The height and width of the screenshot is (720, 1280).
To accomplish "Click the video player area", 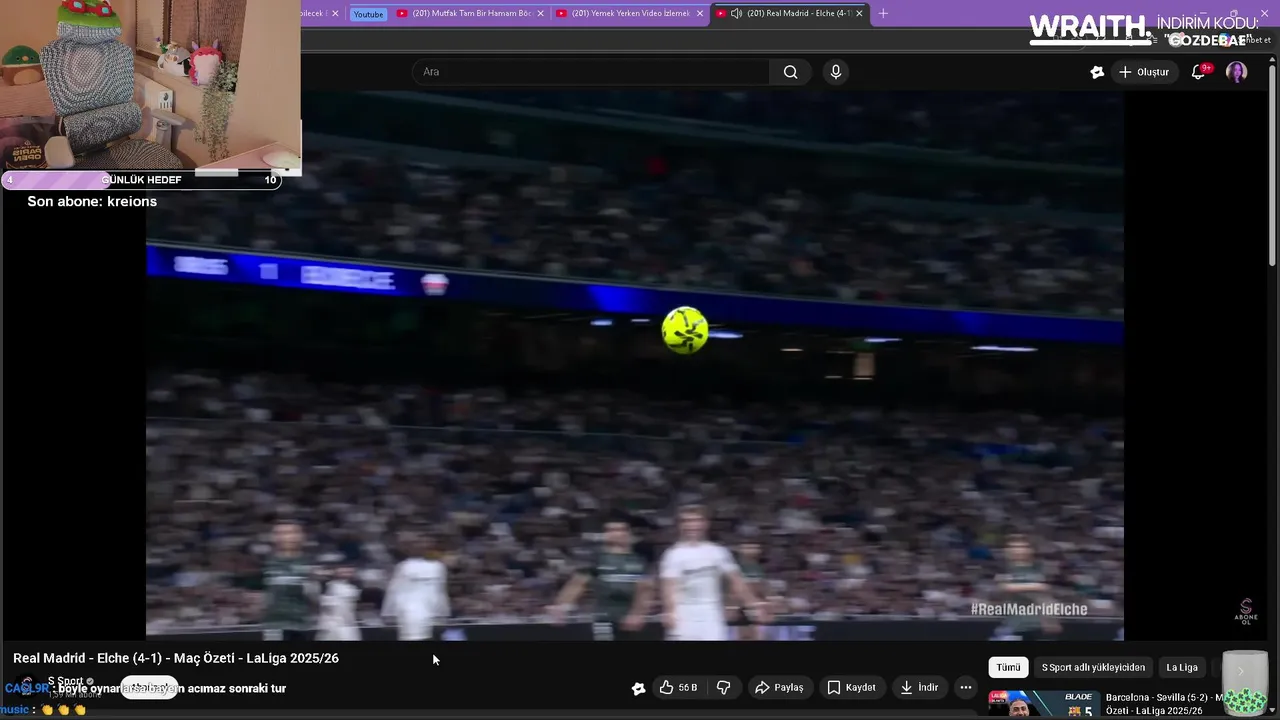I will click(x=635, y=365).
